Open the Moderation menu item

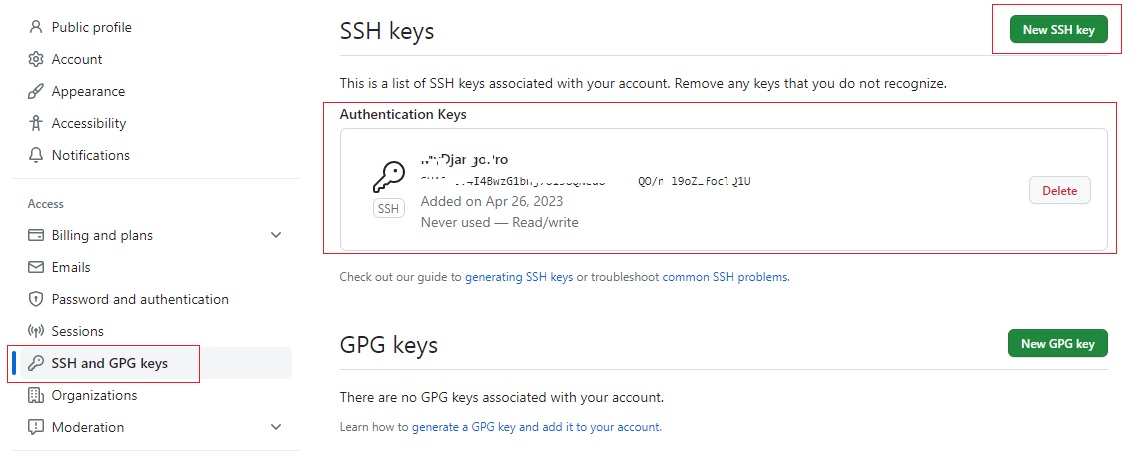click(88, 427)
